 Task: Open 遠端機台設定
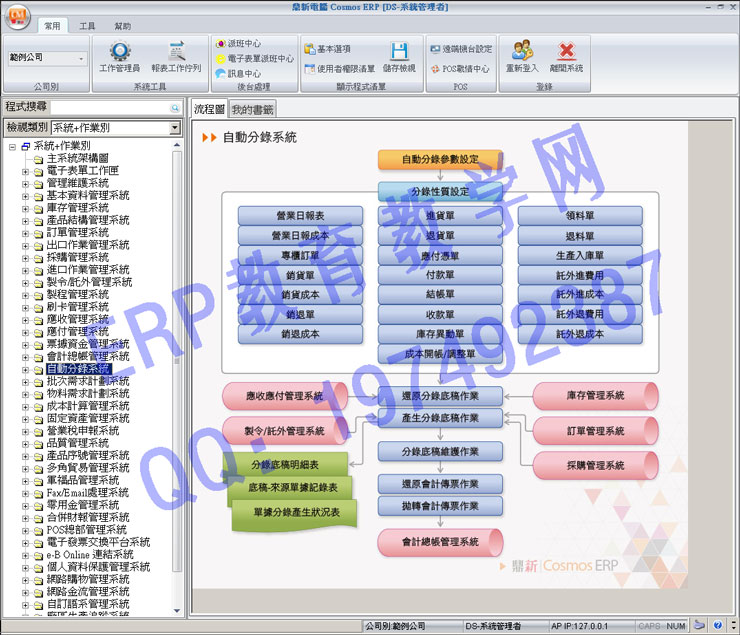coord(461,49)
